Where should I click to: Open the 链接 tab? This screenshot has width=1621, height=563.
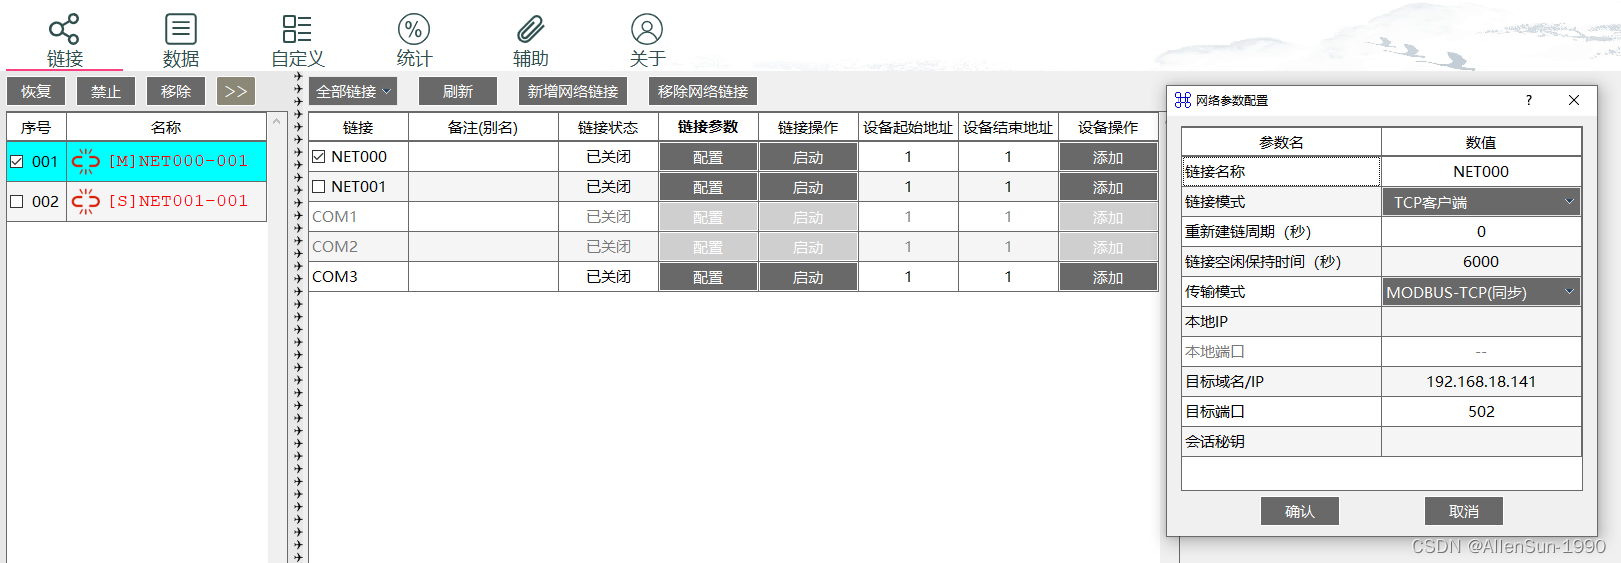pyautogui.click(x=64, y=41)
